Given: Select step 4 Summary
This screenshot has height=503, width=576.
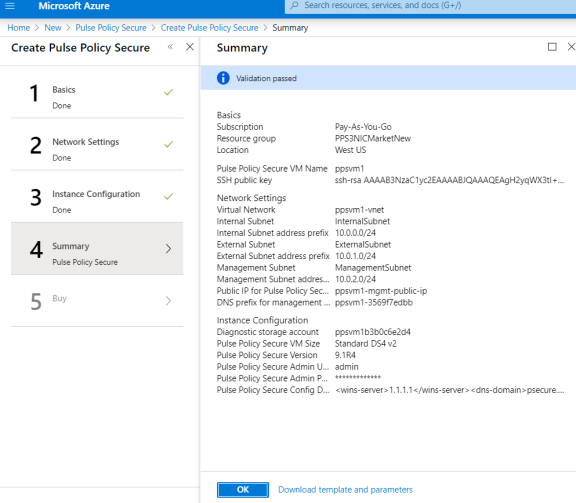Looking at the screenshot, I should pyautogui.click(x=97, y=248).
